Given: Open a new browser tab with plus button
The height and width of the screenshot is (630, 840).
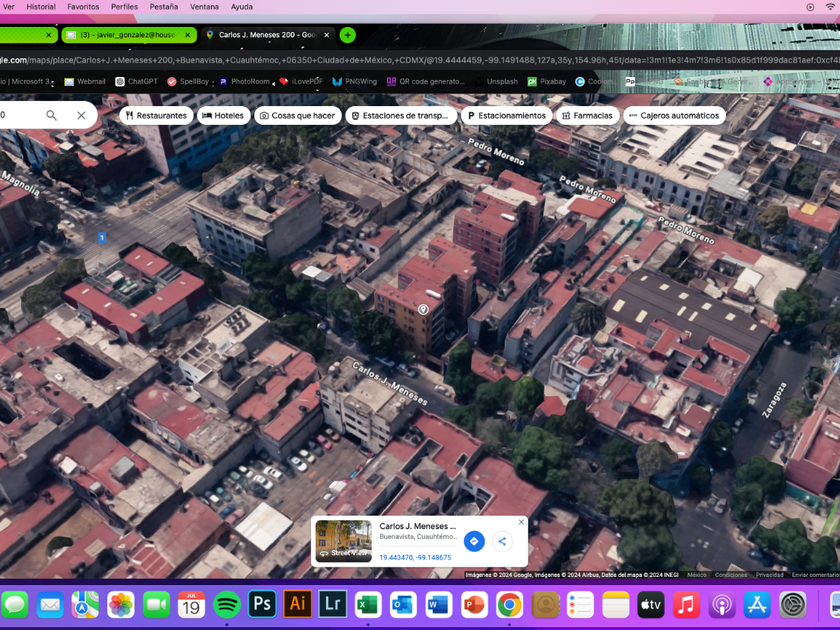Looking at the screenshot, I should point(347,35).
